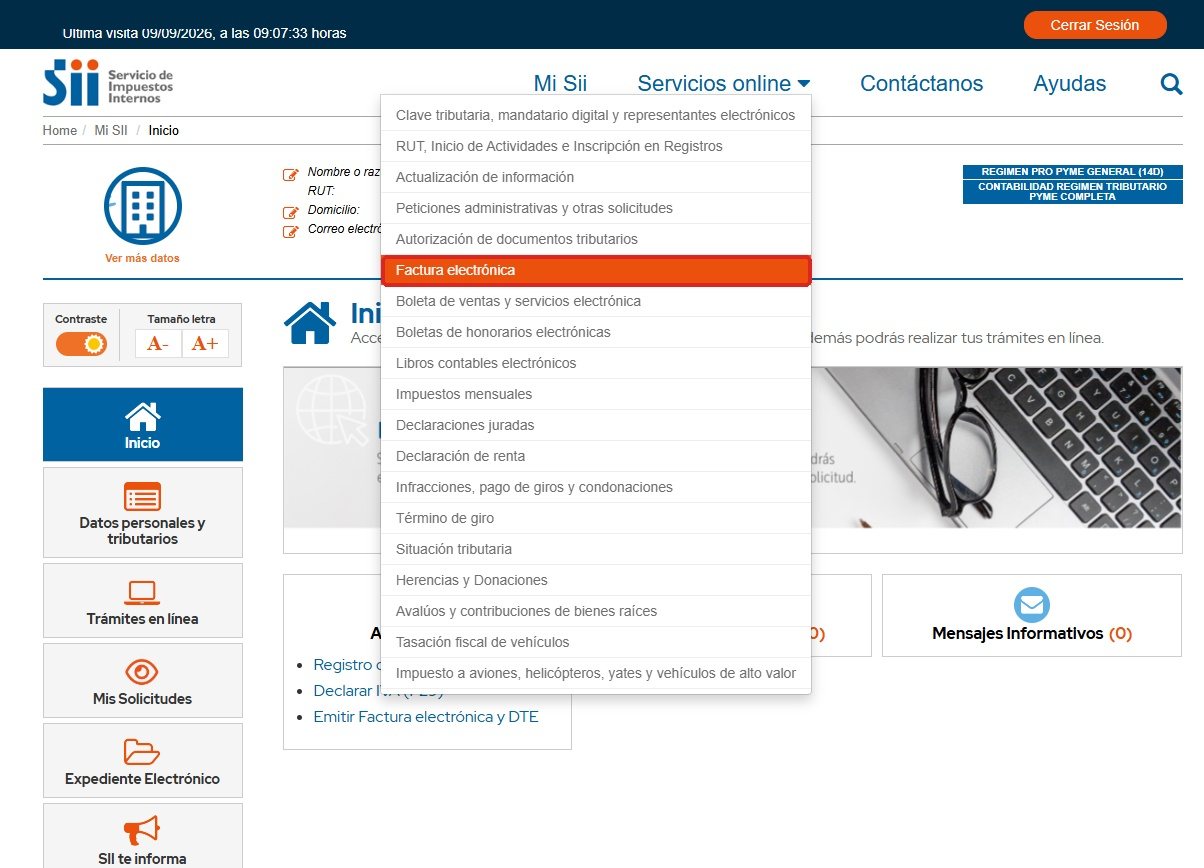The image size is (1204, 868).
Task: Open Libros contables electrónicos
Action: tap(596, 363)
